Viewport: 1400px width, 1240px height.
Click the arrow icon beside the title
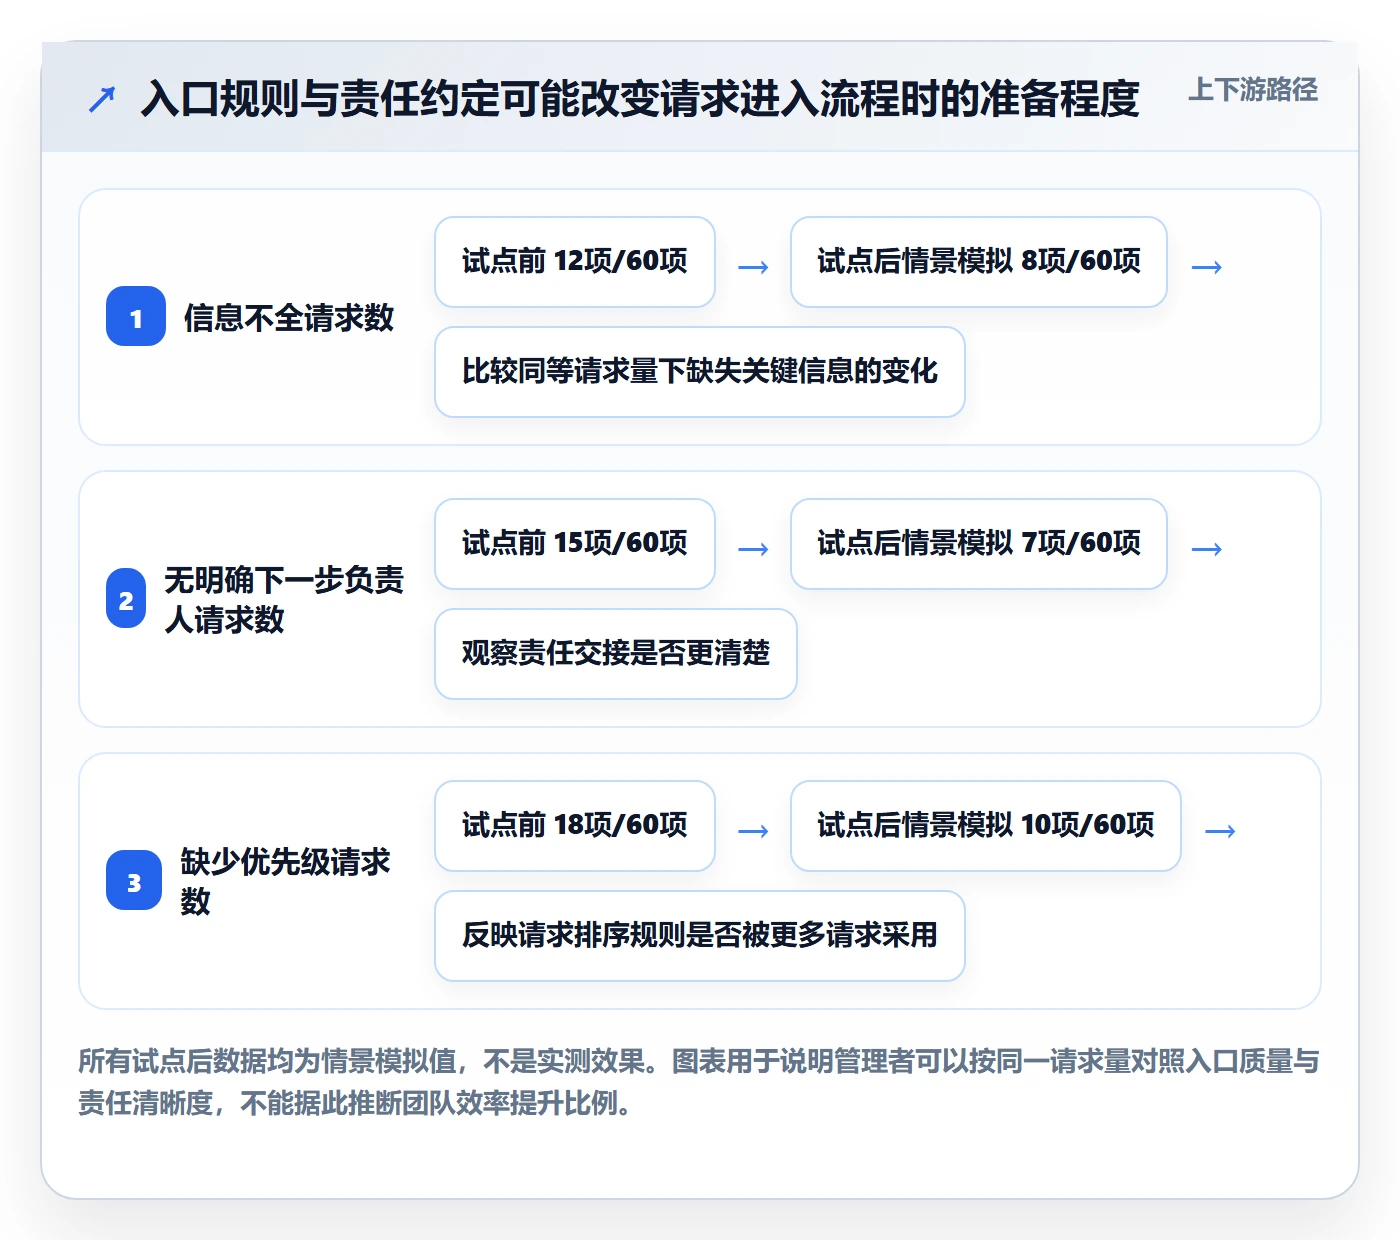[102, 99]
